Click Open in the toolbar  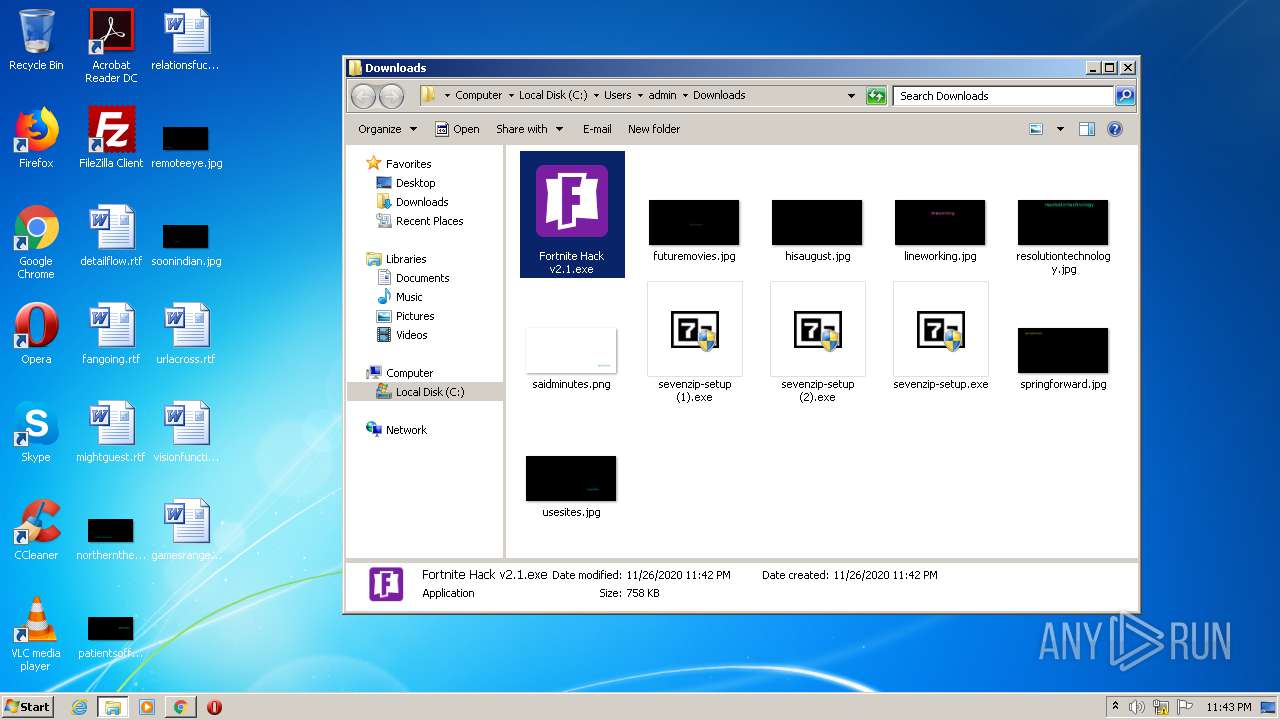pyautogui.click(x=457, y=129)
